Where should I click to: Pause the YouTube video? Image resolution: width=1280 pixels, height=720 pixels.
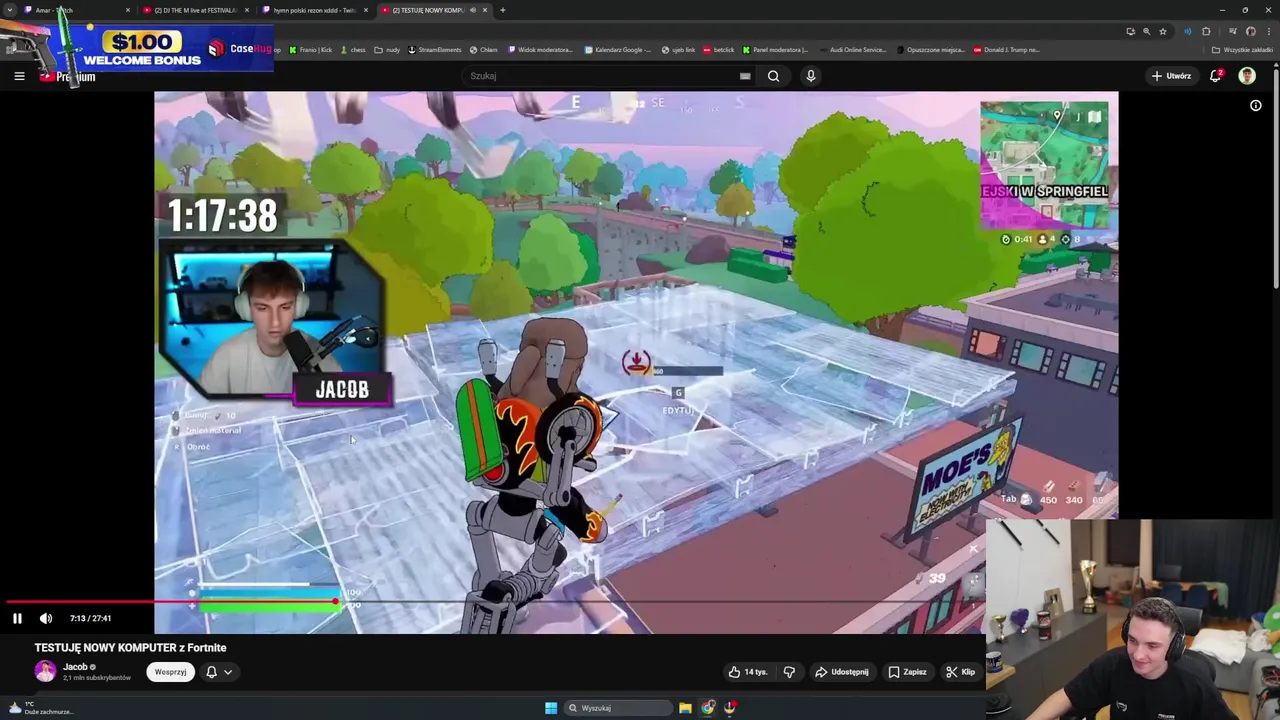17,618
